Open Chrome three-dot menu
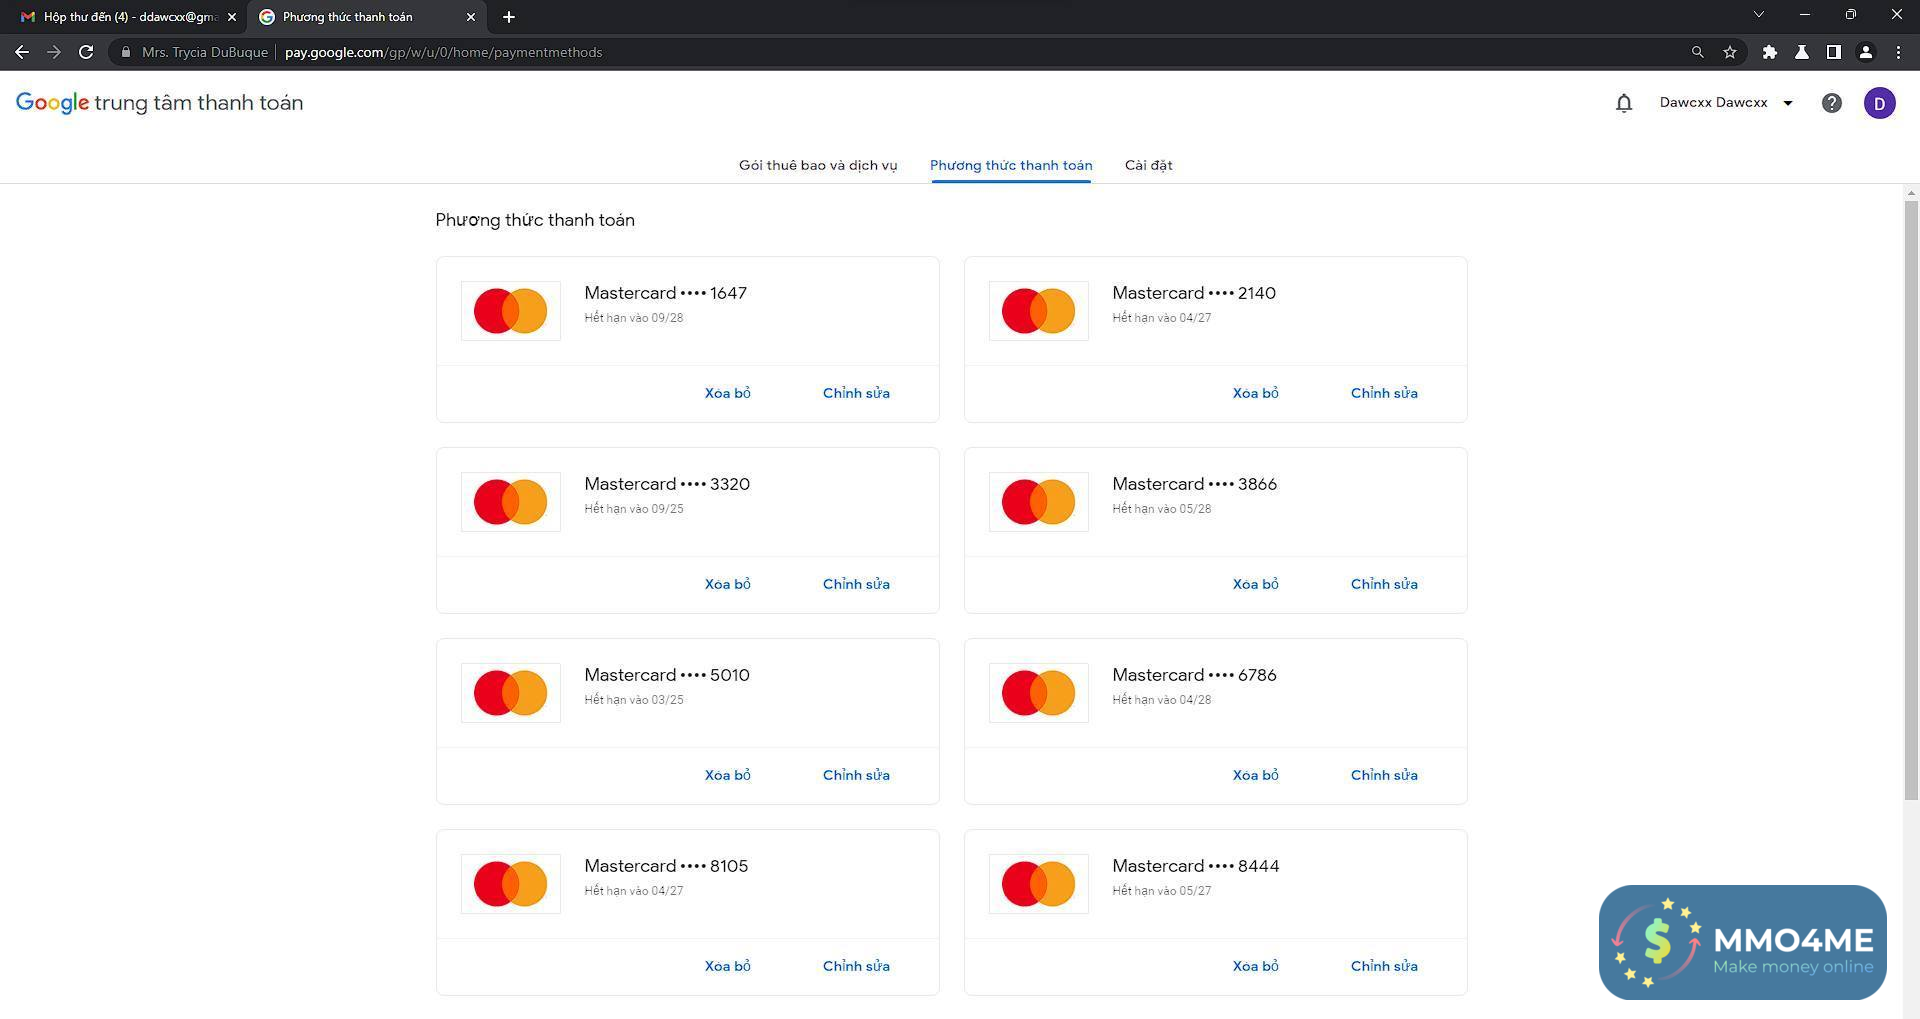Screen dimensions: 1920x1019 [1898, 52]
